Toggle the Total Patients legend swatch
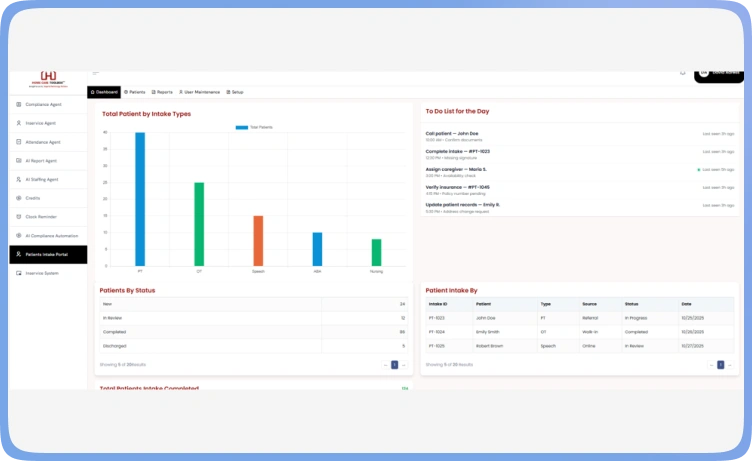This screenshot has width=752, height=461. [x=242, y=127]
